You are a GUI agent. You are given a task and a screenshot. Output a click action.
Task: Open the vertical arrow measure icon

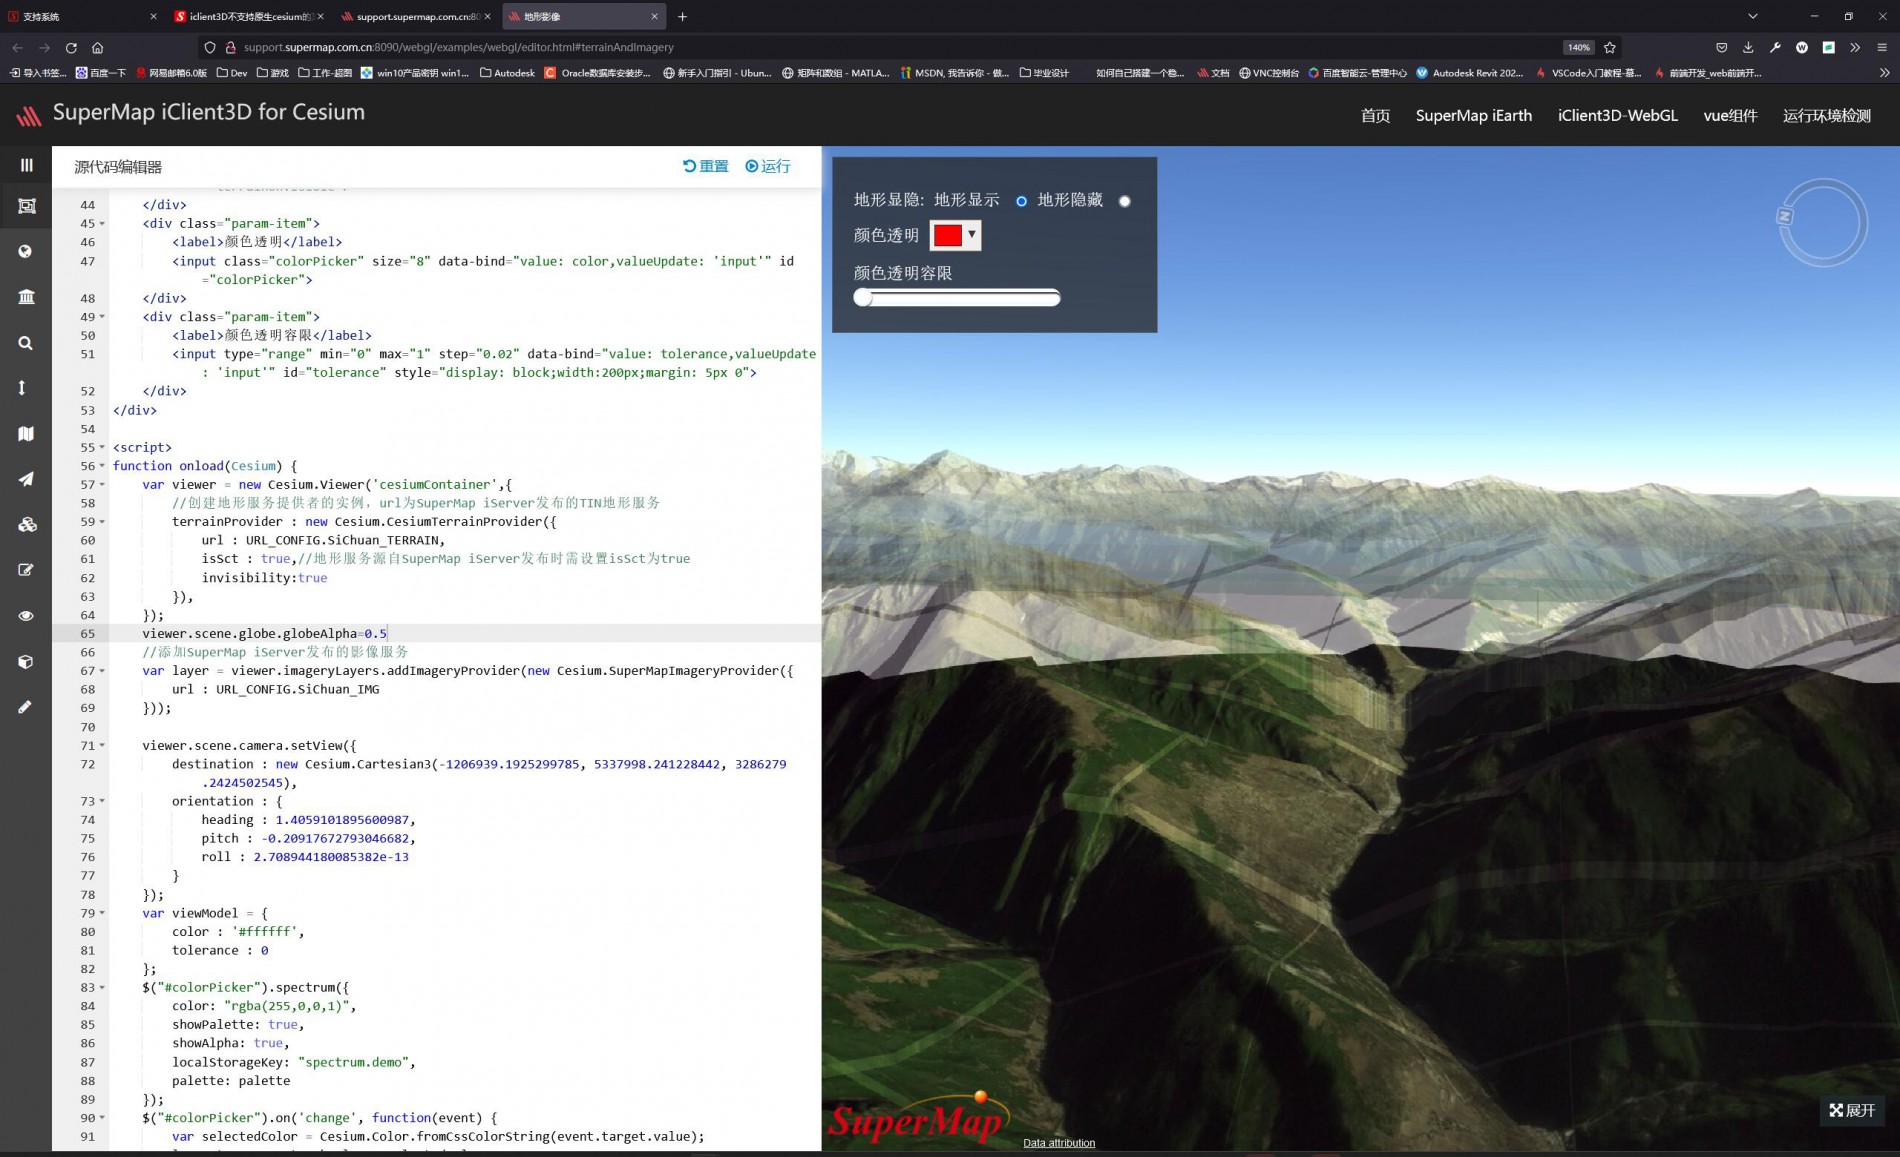[x=22, y=388]
